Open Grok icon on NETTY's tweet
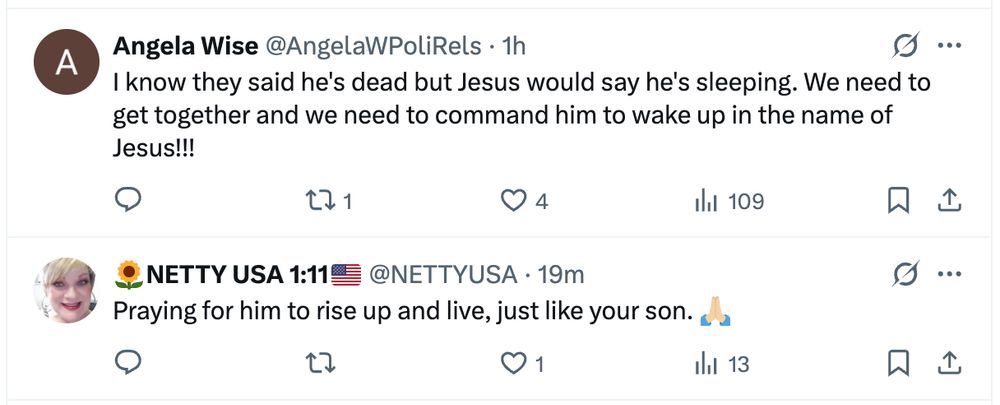The width and height of the screenshot is (1000, 405). (905, 273)
